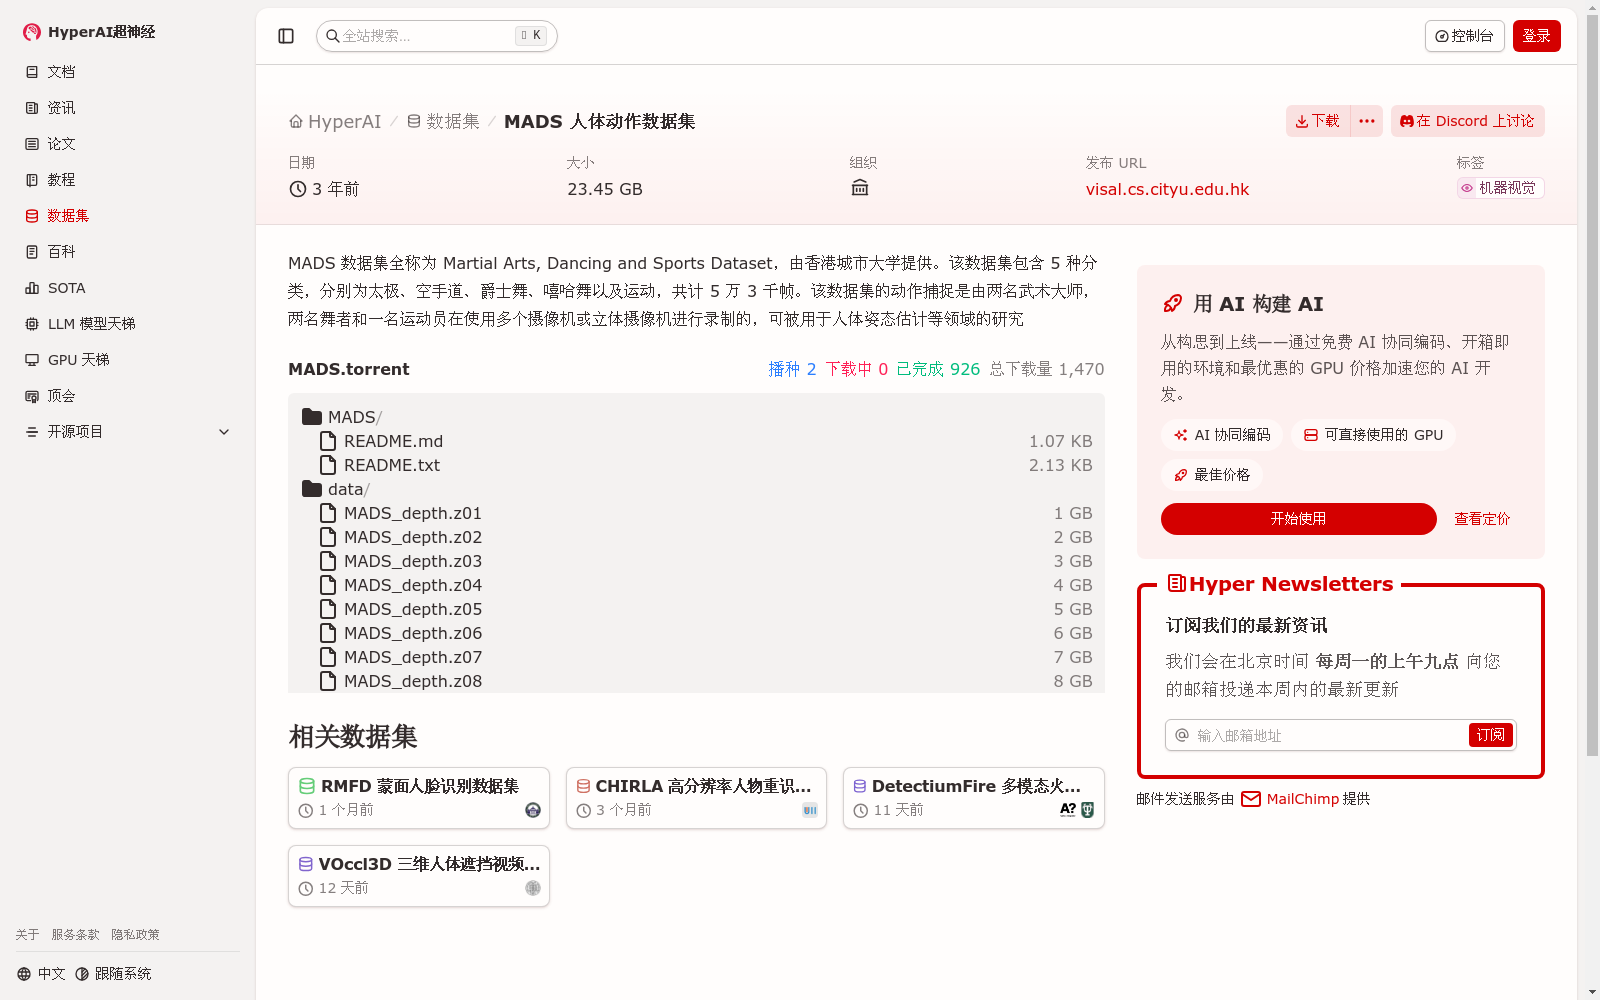Click the organization building icon
The image size is (1600, 1000).
point(859,188)
